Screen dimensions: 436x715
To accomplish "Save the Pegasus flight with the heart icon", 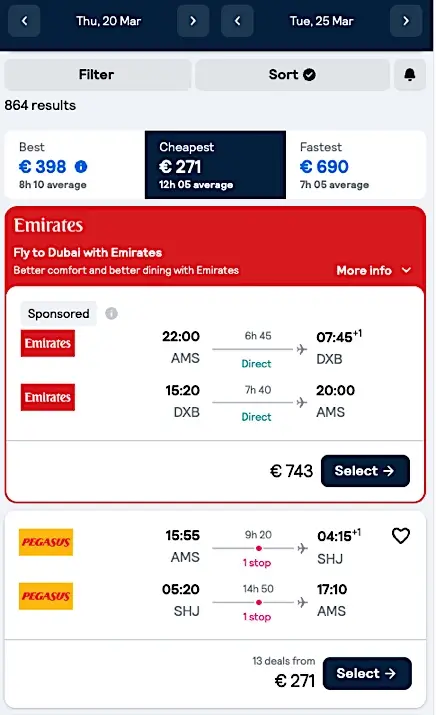I will 401,536.
